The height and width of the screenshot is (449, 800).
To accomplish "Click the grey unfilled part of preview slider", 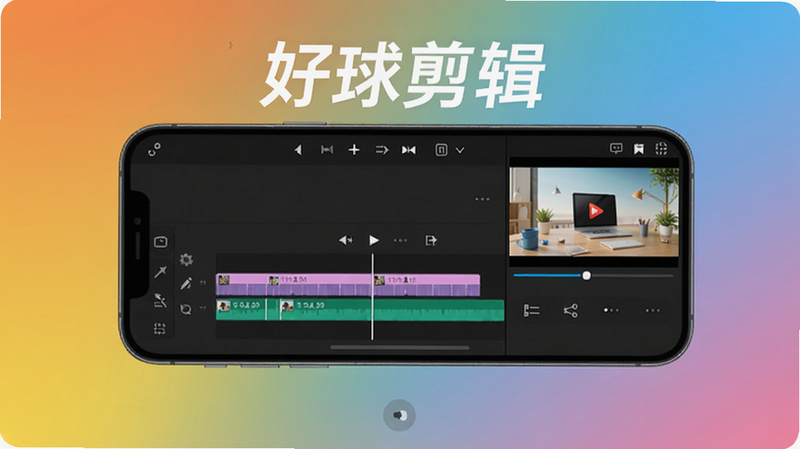I will (x=632, y=276).
